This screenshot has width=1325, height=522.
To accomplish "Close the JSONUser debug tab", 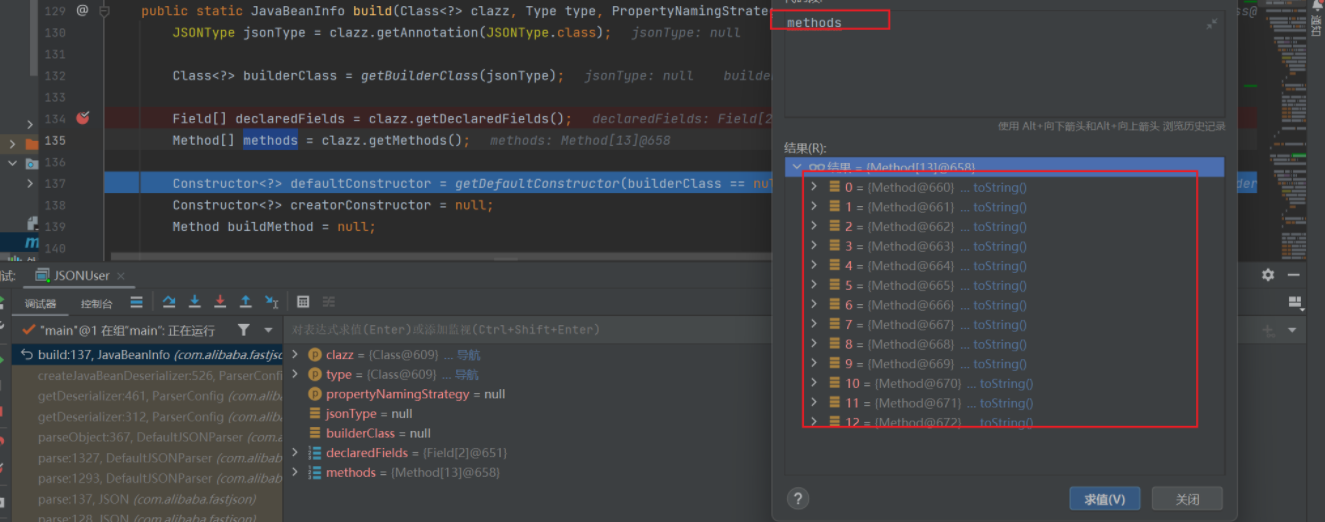I will tap(120, 276).
